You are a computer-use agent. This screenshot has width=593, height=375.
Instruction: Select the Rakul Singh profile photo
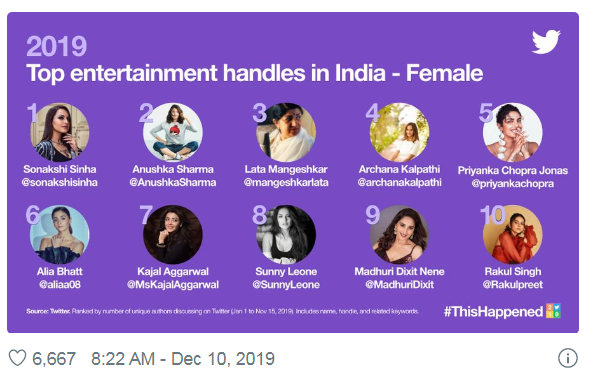[513, 234]
